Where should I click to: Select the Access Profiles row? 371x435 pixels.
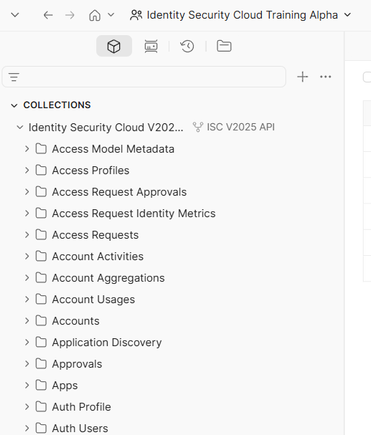coord(172,170)
